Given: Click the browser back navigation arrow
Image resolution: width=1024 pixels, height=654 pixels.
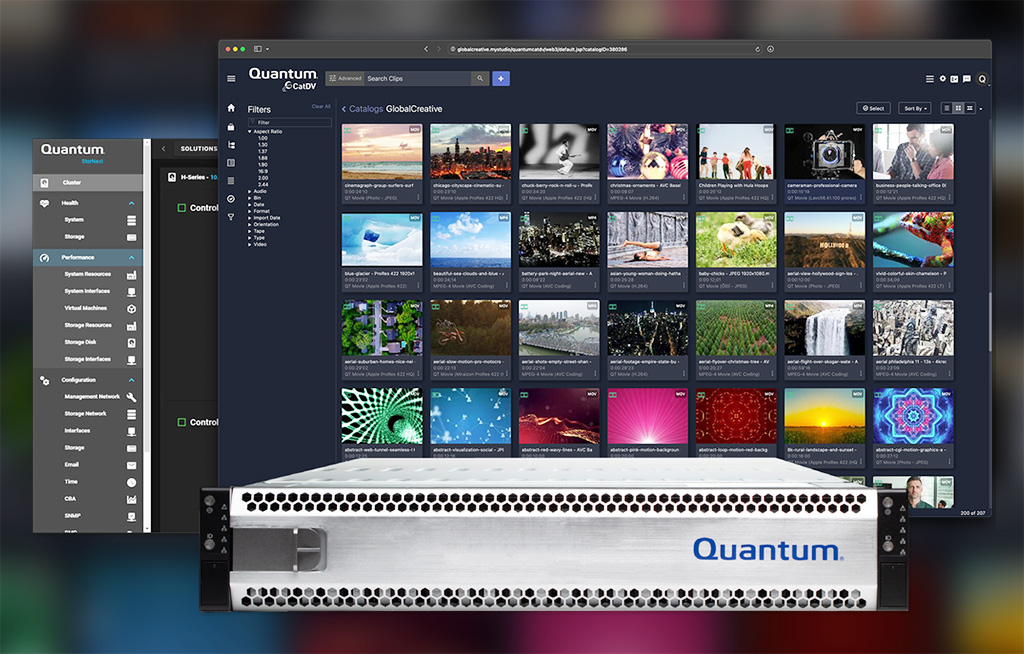Looking at the screenshot, I should click(426, 49).
